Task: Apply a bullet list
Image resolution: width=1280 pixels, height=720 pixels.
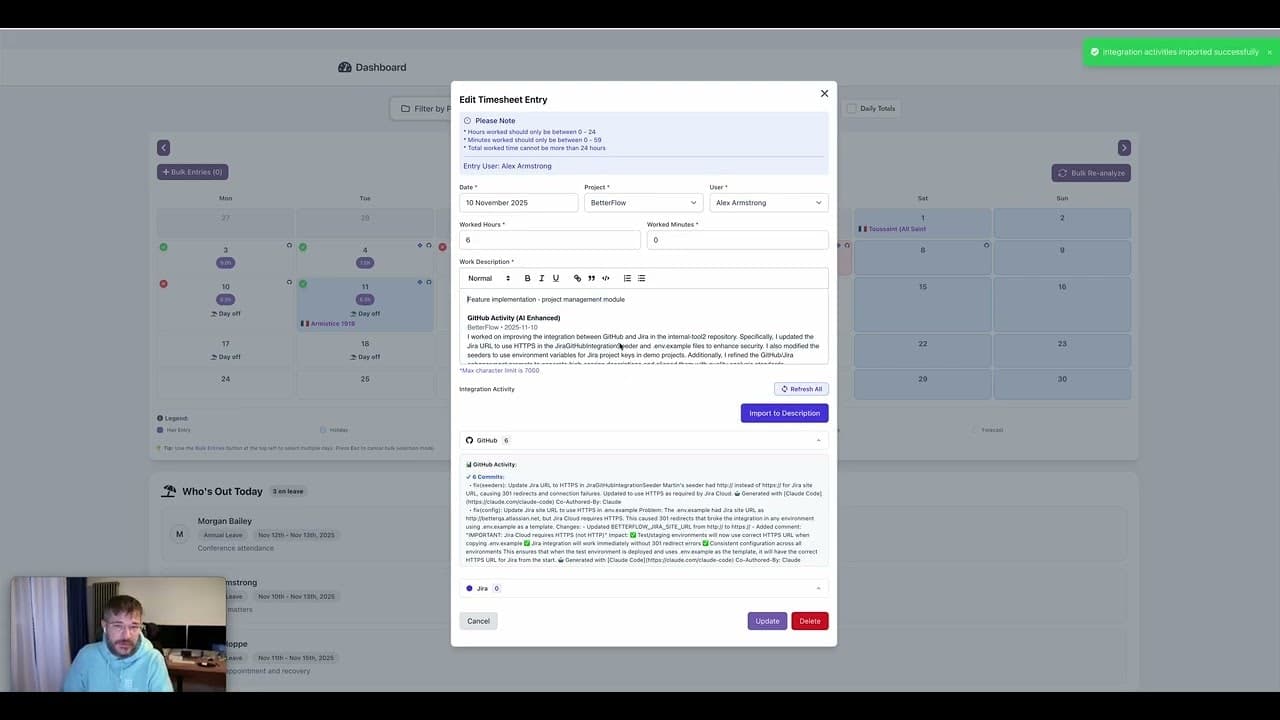Action: [641, 278]
